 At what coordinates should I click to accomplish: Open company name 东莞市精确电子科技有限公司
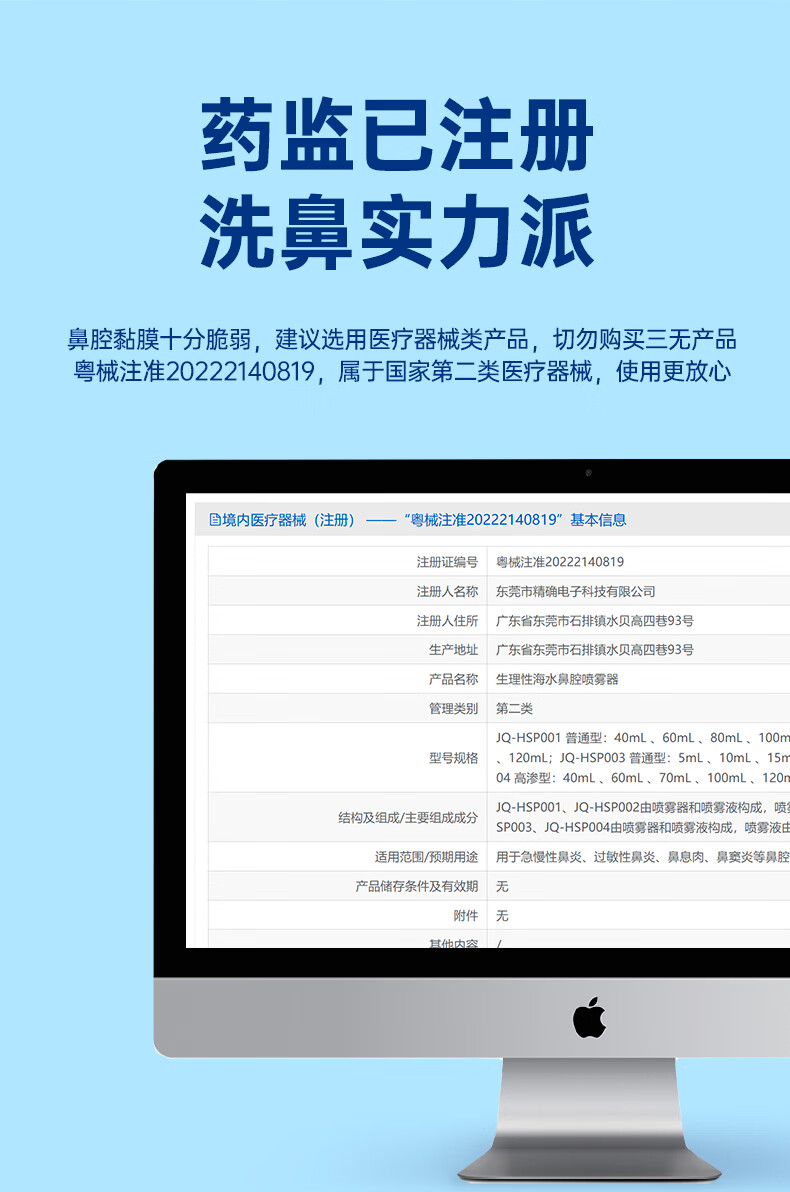[x=575, y=591]
